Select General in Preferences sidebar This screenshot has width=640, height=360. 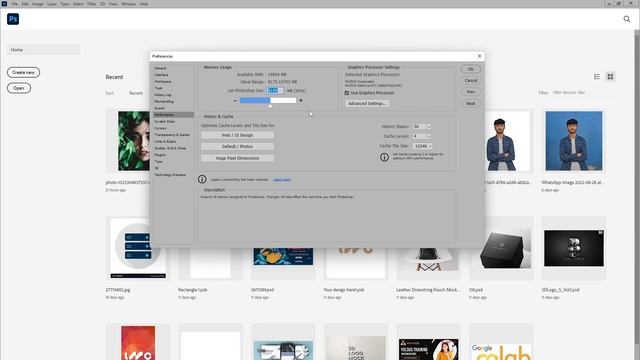(x=160, y=68)
